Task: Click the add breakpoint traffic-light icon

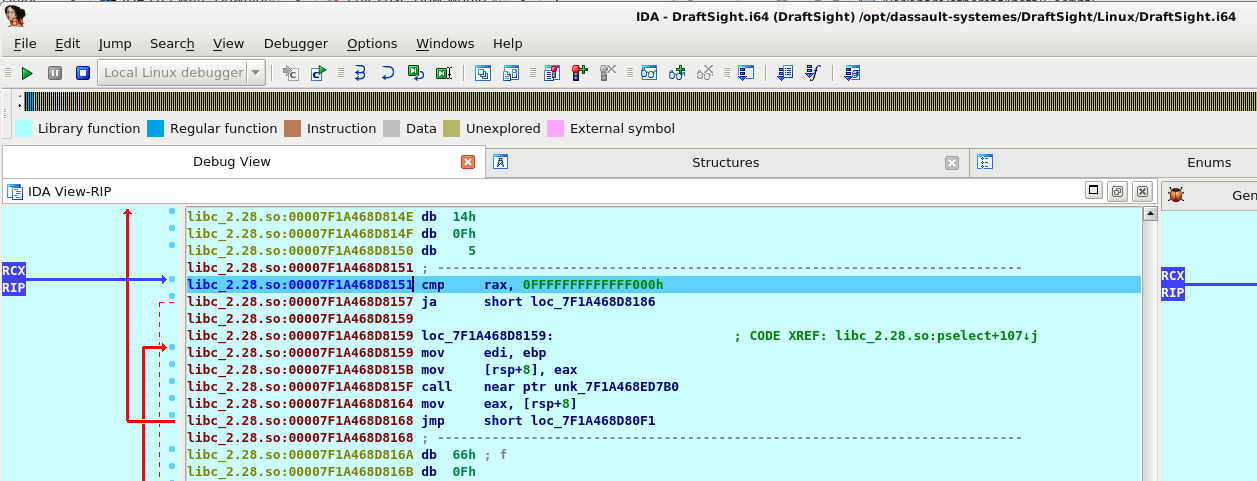Action: [579, 73]
